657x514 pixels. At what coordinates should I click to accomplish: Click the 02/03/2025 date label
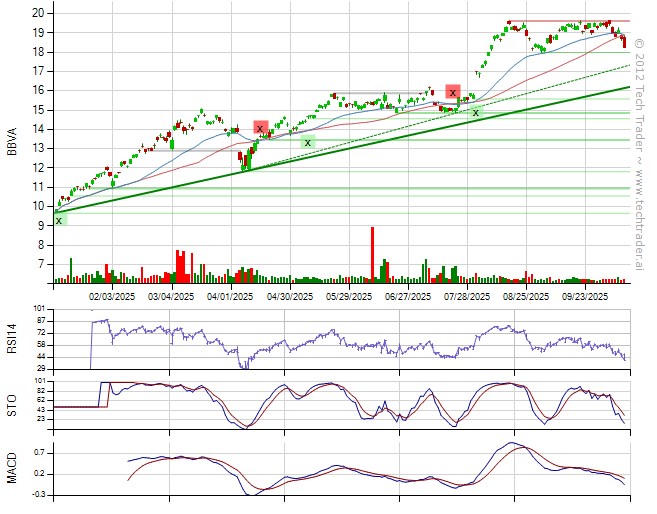(x=112, y=296)
